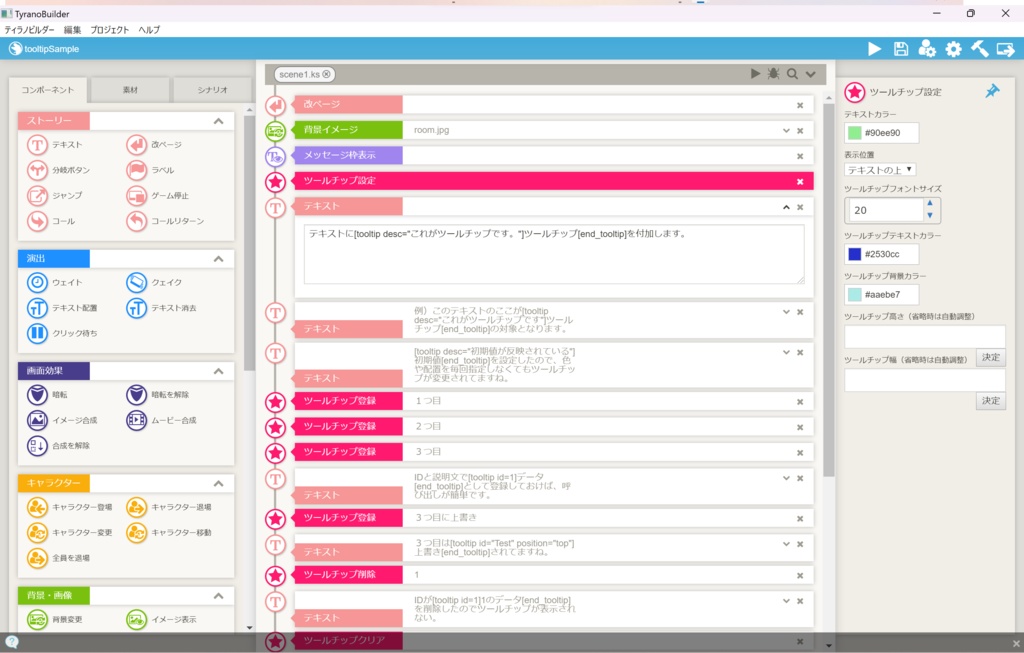
Task: Collapse the 演出 section
Action: click(219, 259)
